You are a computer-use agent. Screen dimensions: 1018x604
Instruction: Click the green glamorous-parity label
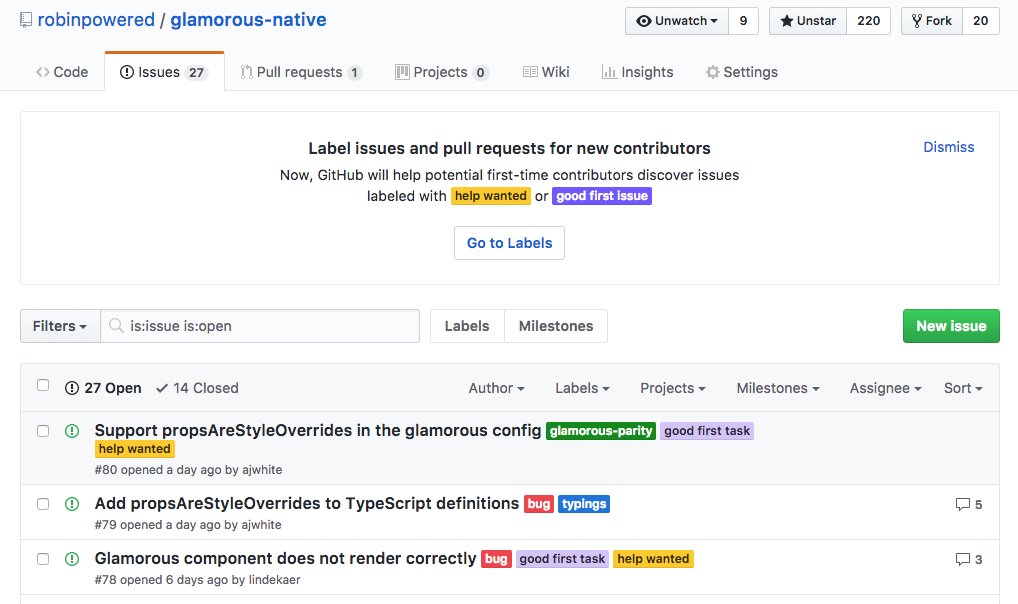point(601,431)
